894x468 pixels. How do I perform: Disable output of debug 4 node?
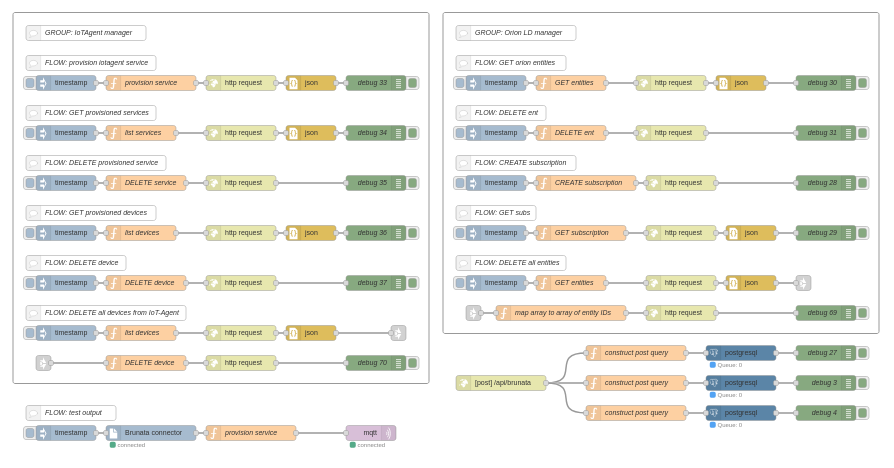tap(863, 413)
